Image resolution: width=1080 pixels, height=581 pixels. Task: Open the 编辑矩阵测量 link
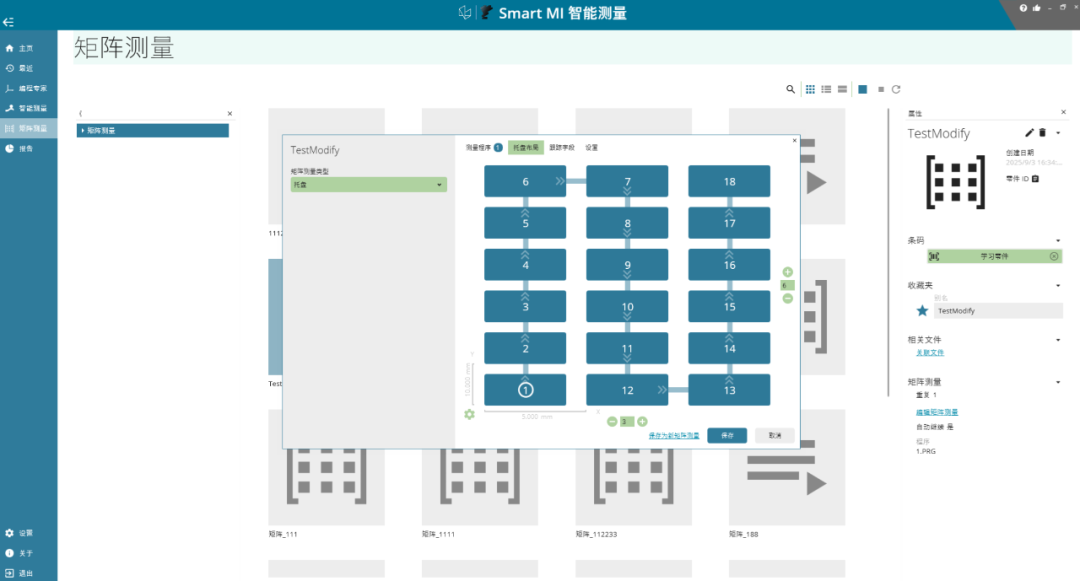[x=937, y=412]
